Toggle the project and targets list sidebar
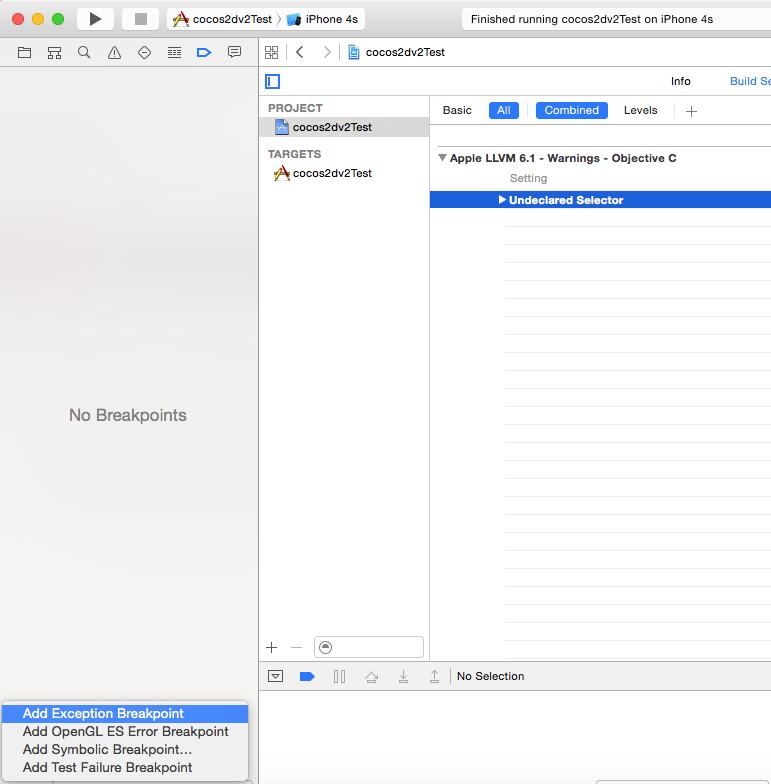The width and height of the screenshot is (771, 784). pos(272,82)
